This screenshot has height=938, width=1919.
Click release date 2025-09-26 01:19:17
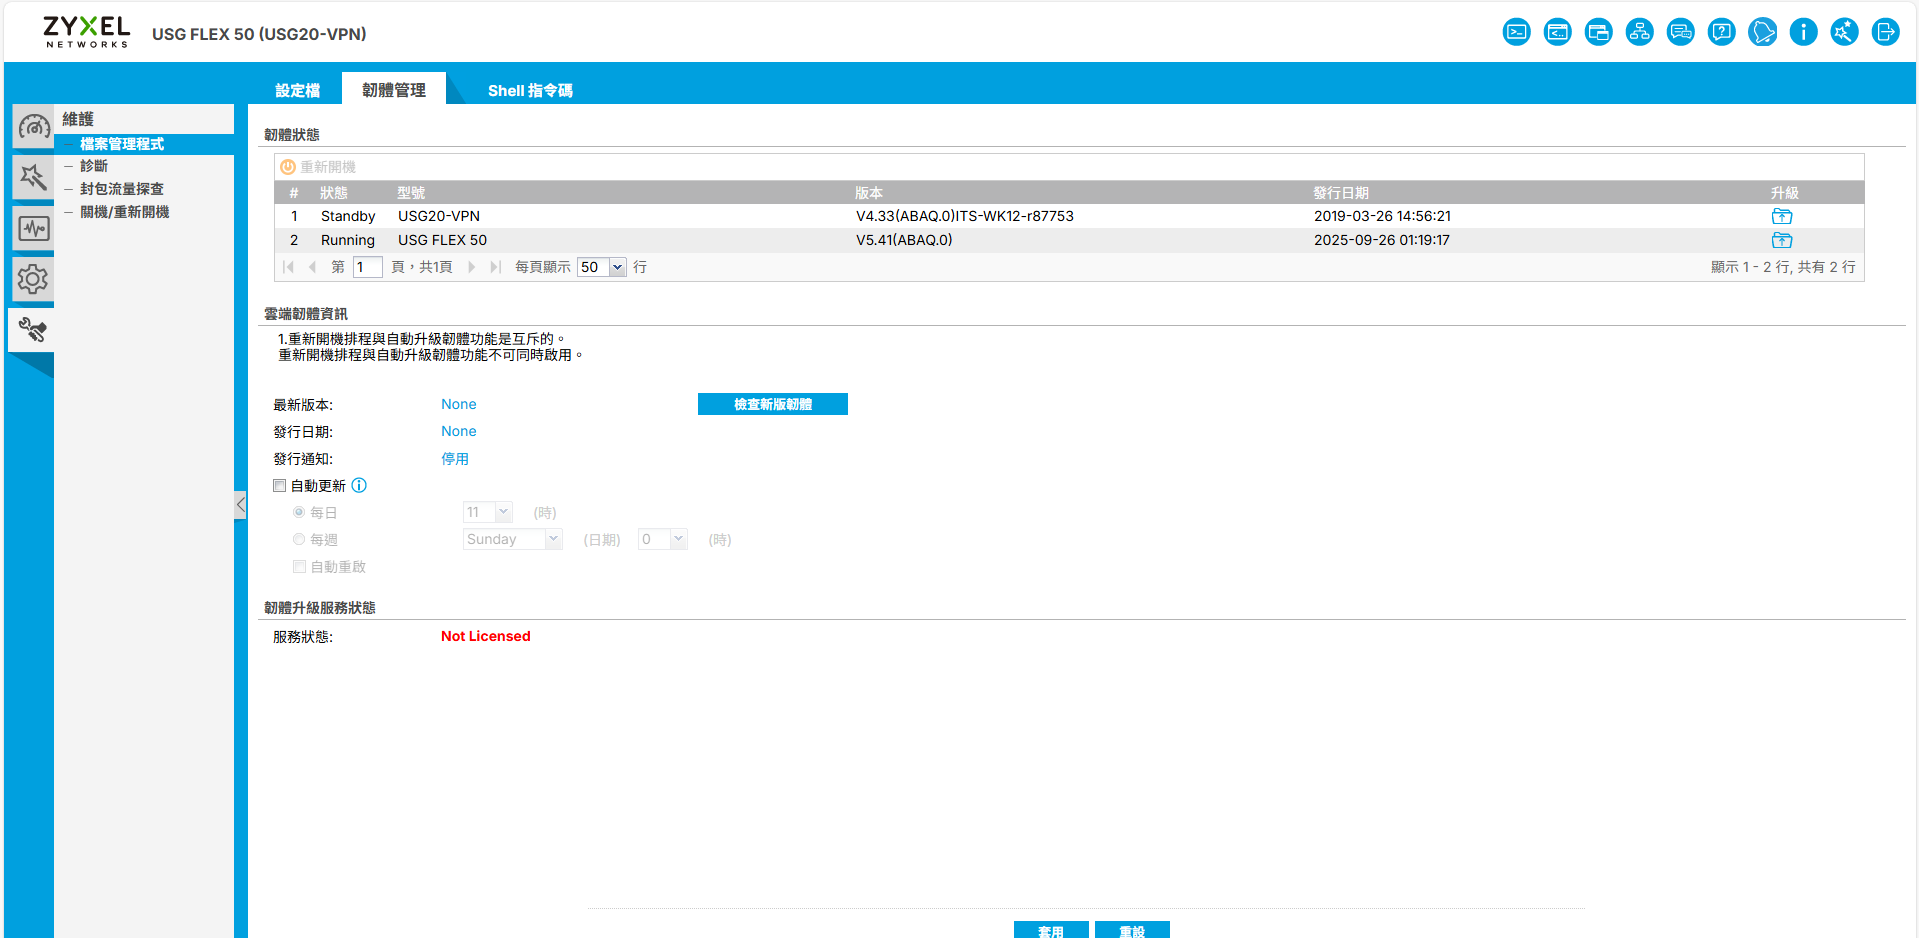coord(1382,240)
